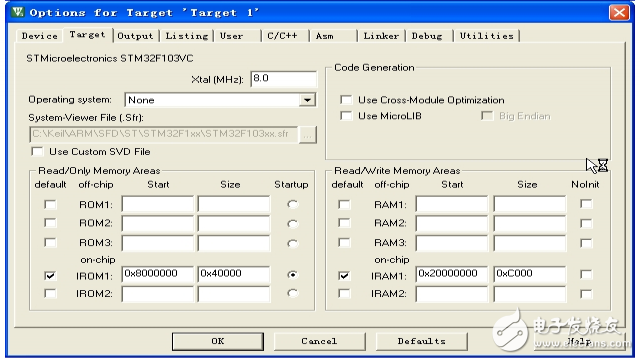Check the IRAM1 NoInit checkbox
The height and width of the screenshot is (360, 640).
[586, 274]
